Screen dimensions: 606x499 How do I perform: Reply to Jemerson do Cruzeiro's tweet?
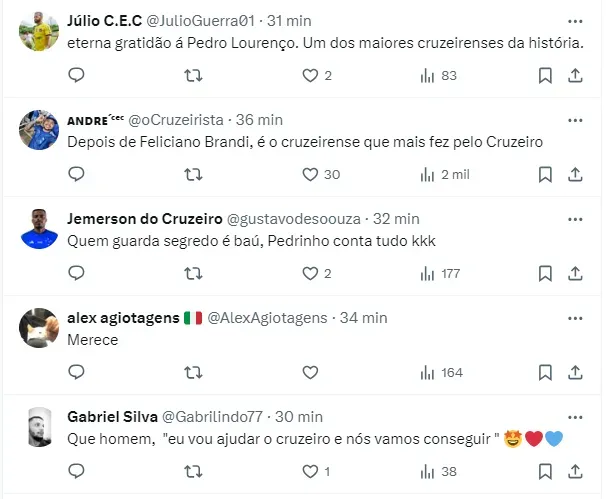point(77,273)
